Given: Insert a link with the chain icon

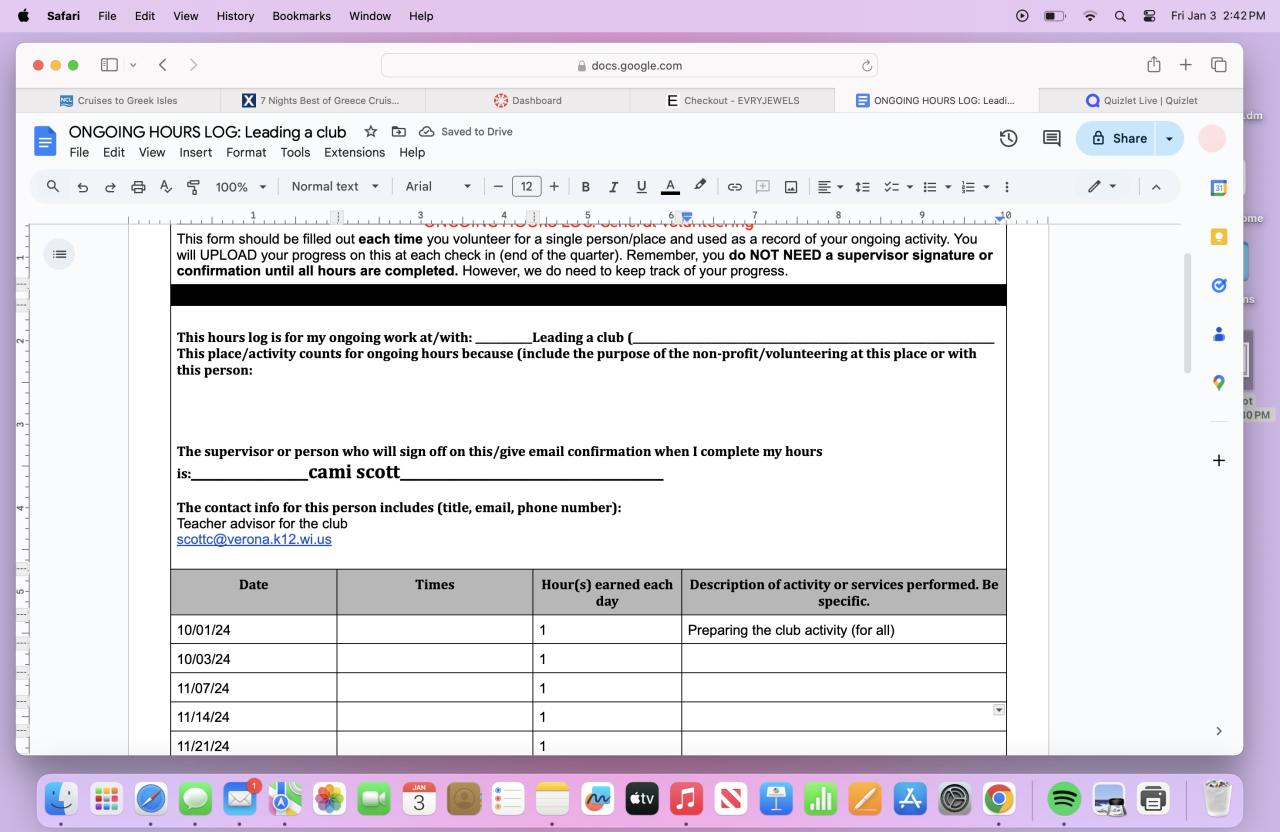Looking at the screenshot, I should coord(734,187).
